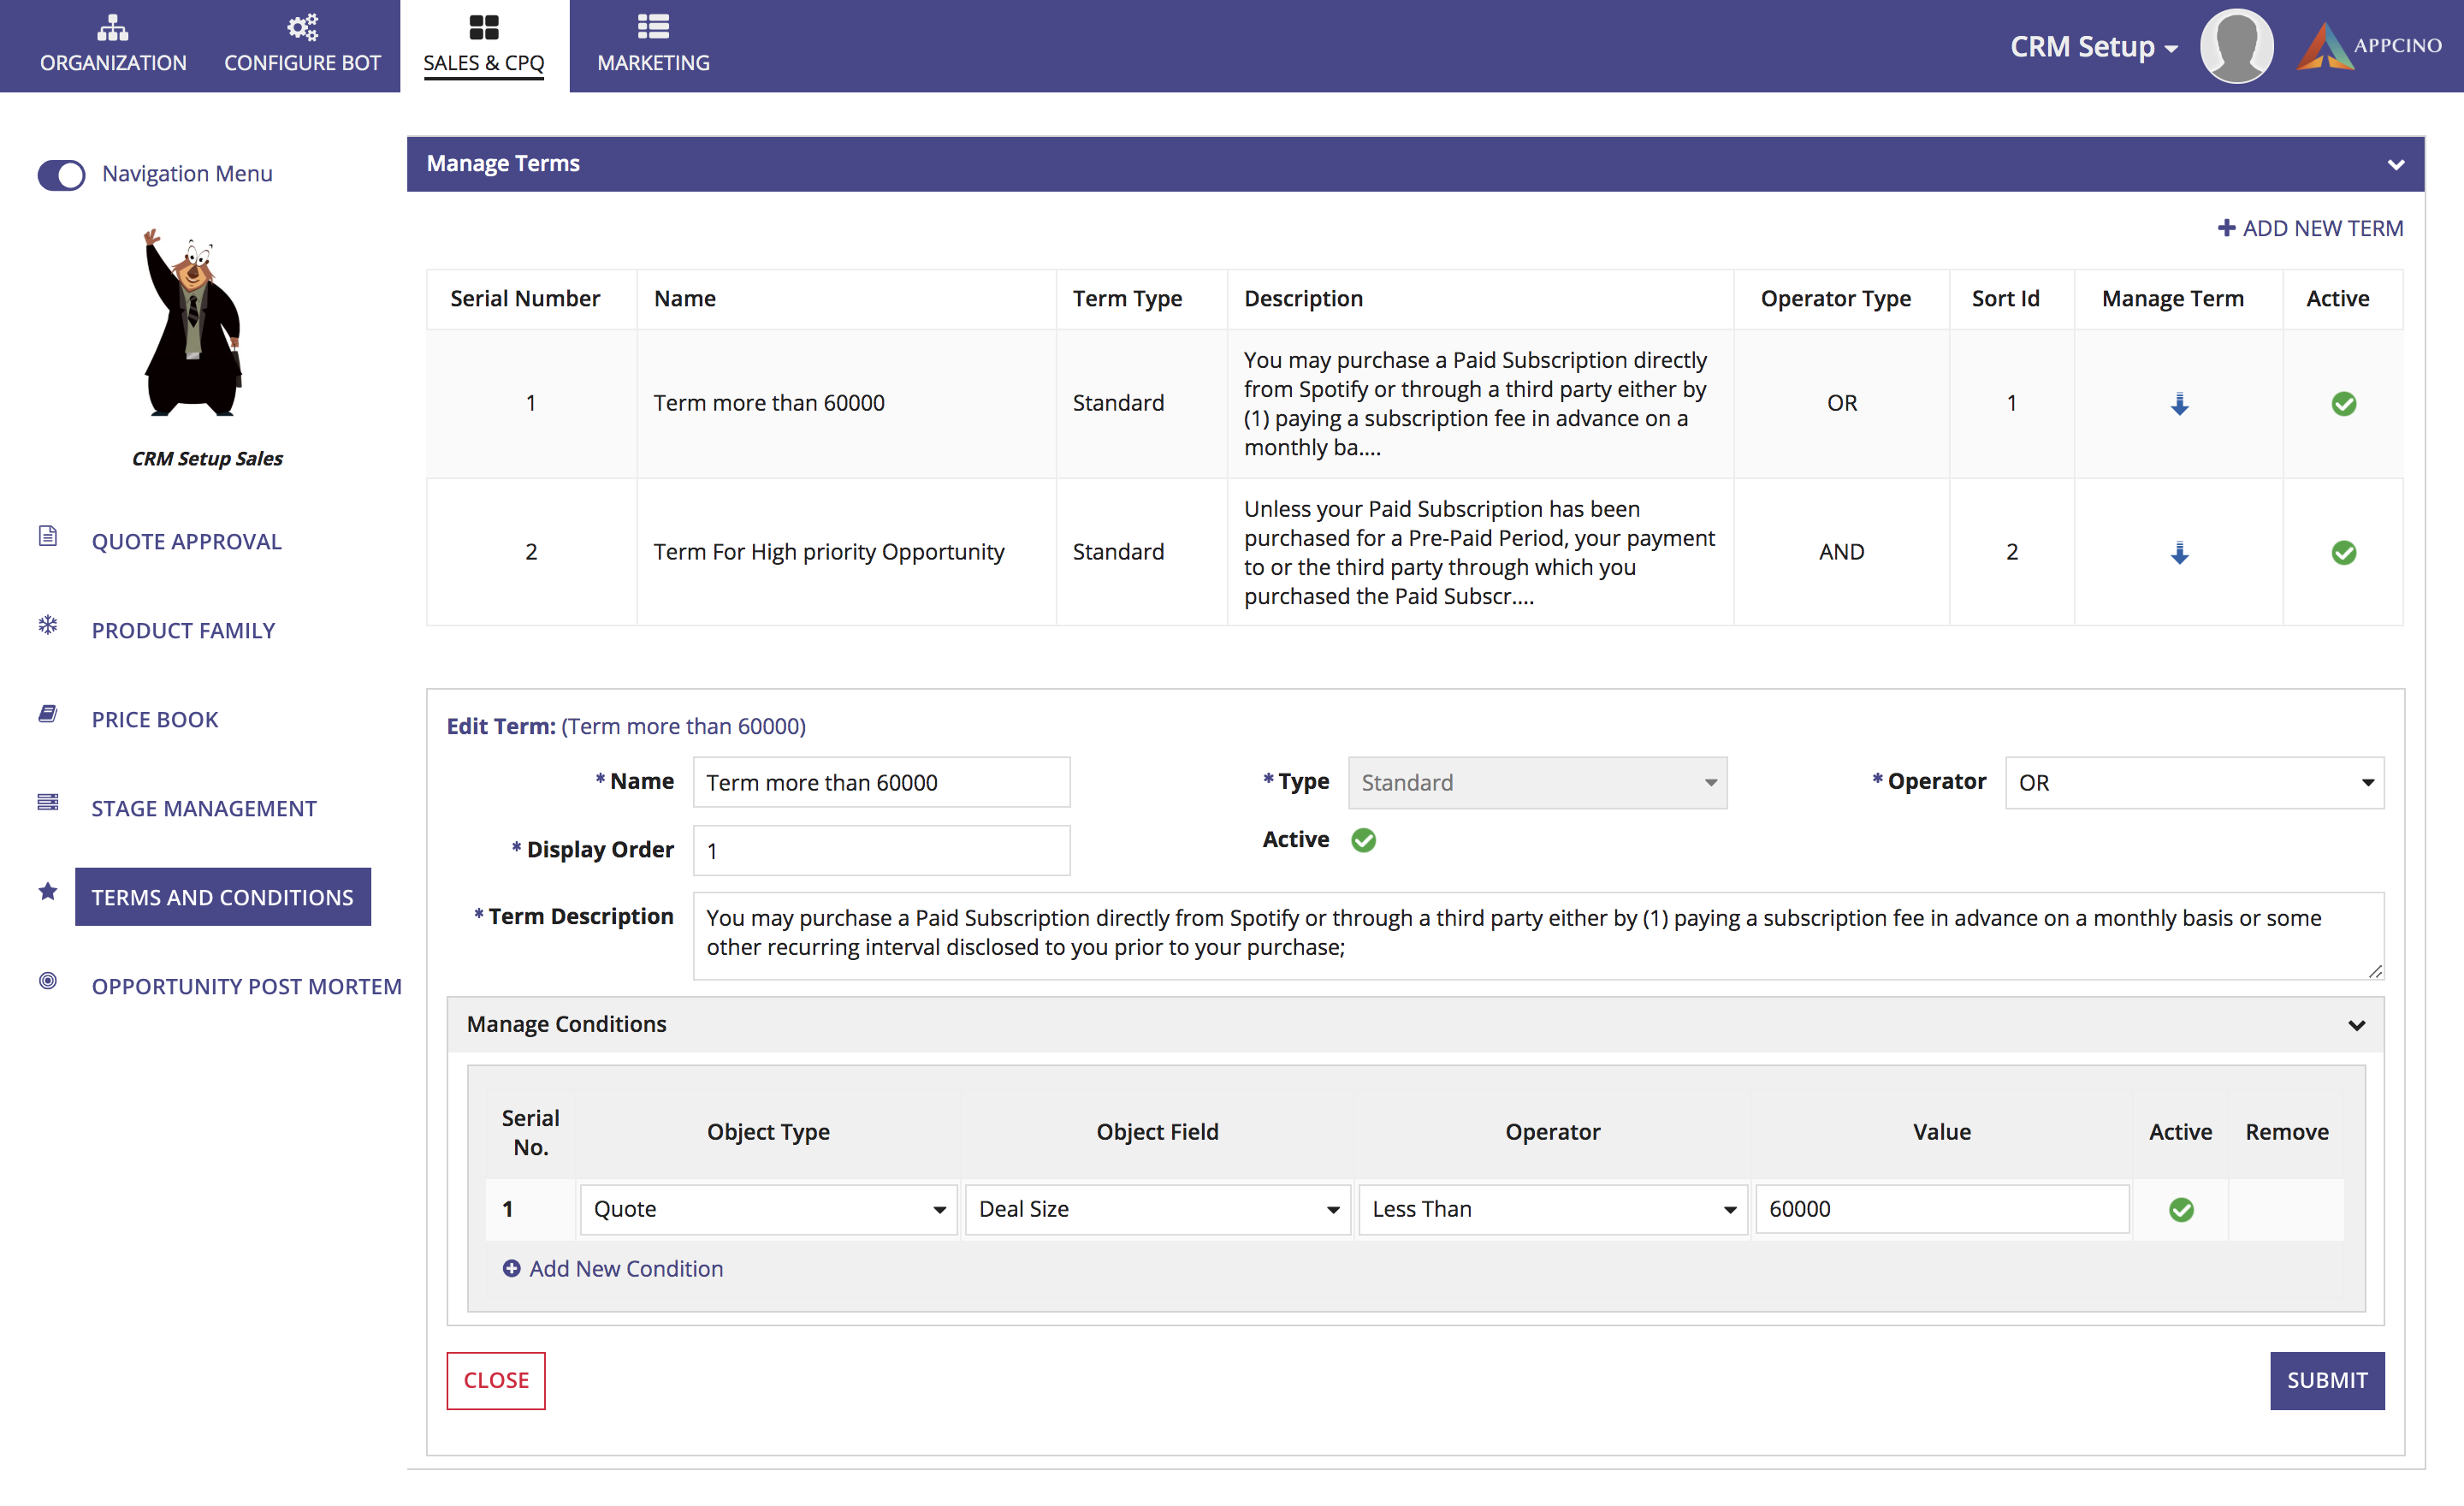Click the Add New Term link
This screenshot has width=2464, height=1506.
tap(2310, 228)
